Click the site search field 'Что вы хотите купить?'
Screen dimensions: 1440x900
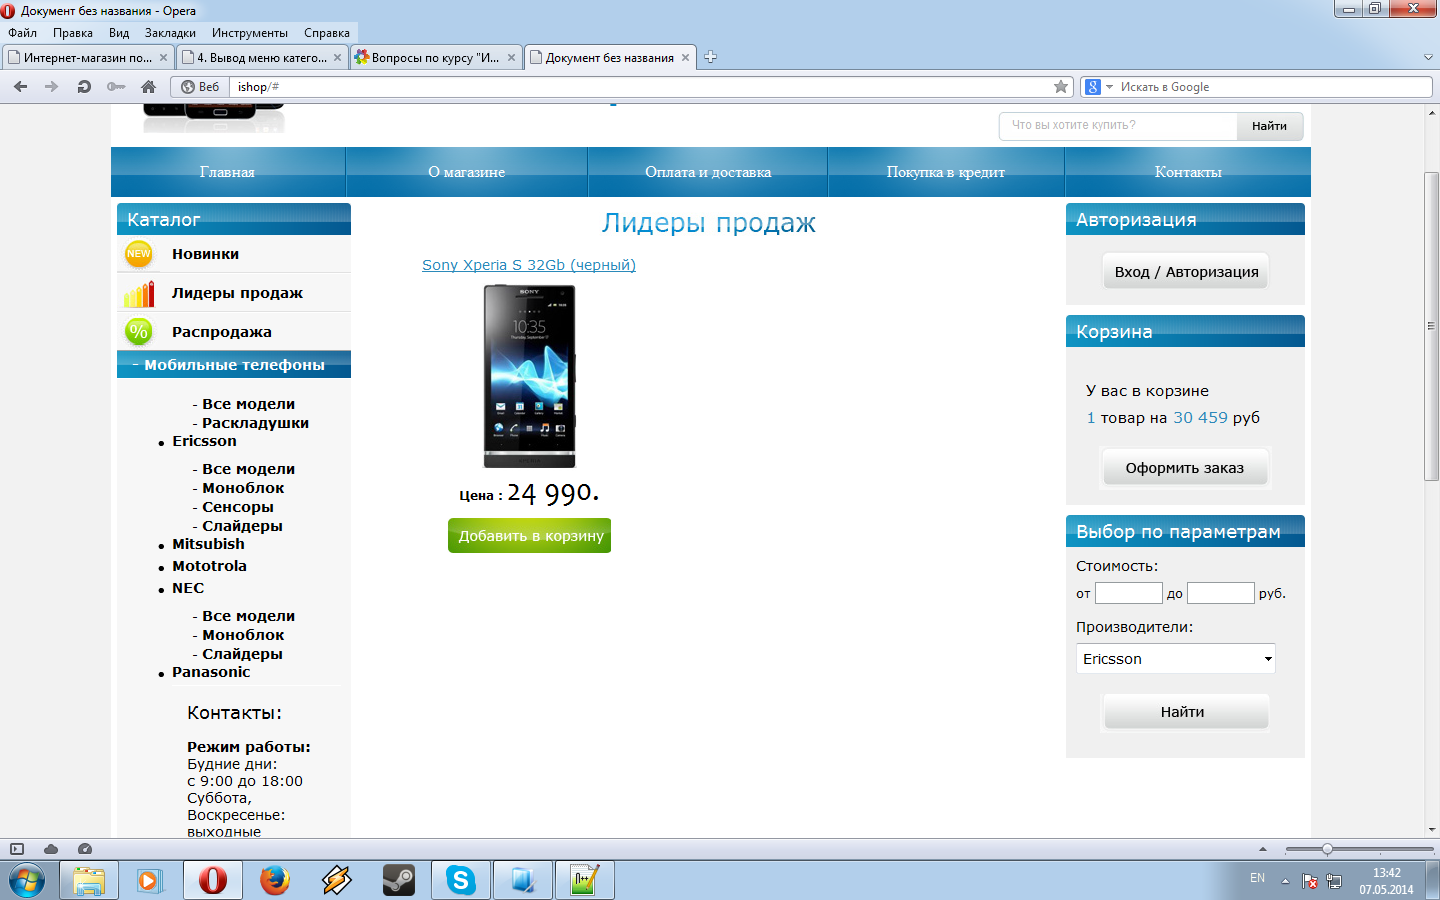click(1118, 125)
